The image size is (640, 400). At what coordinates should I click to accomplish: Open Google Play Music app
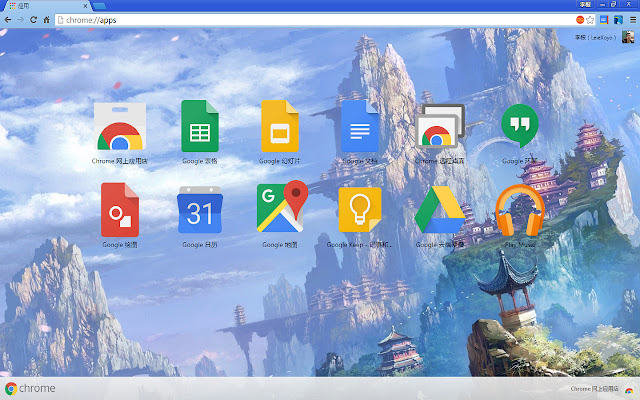click(519, 210)
